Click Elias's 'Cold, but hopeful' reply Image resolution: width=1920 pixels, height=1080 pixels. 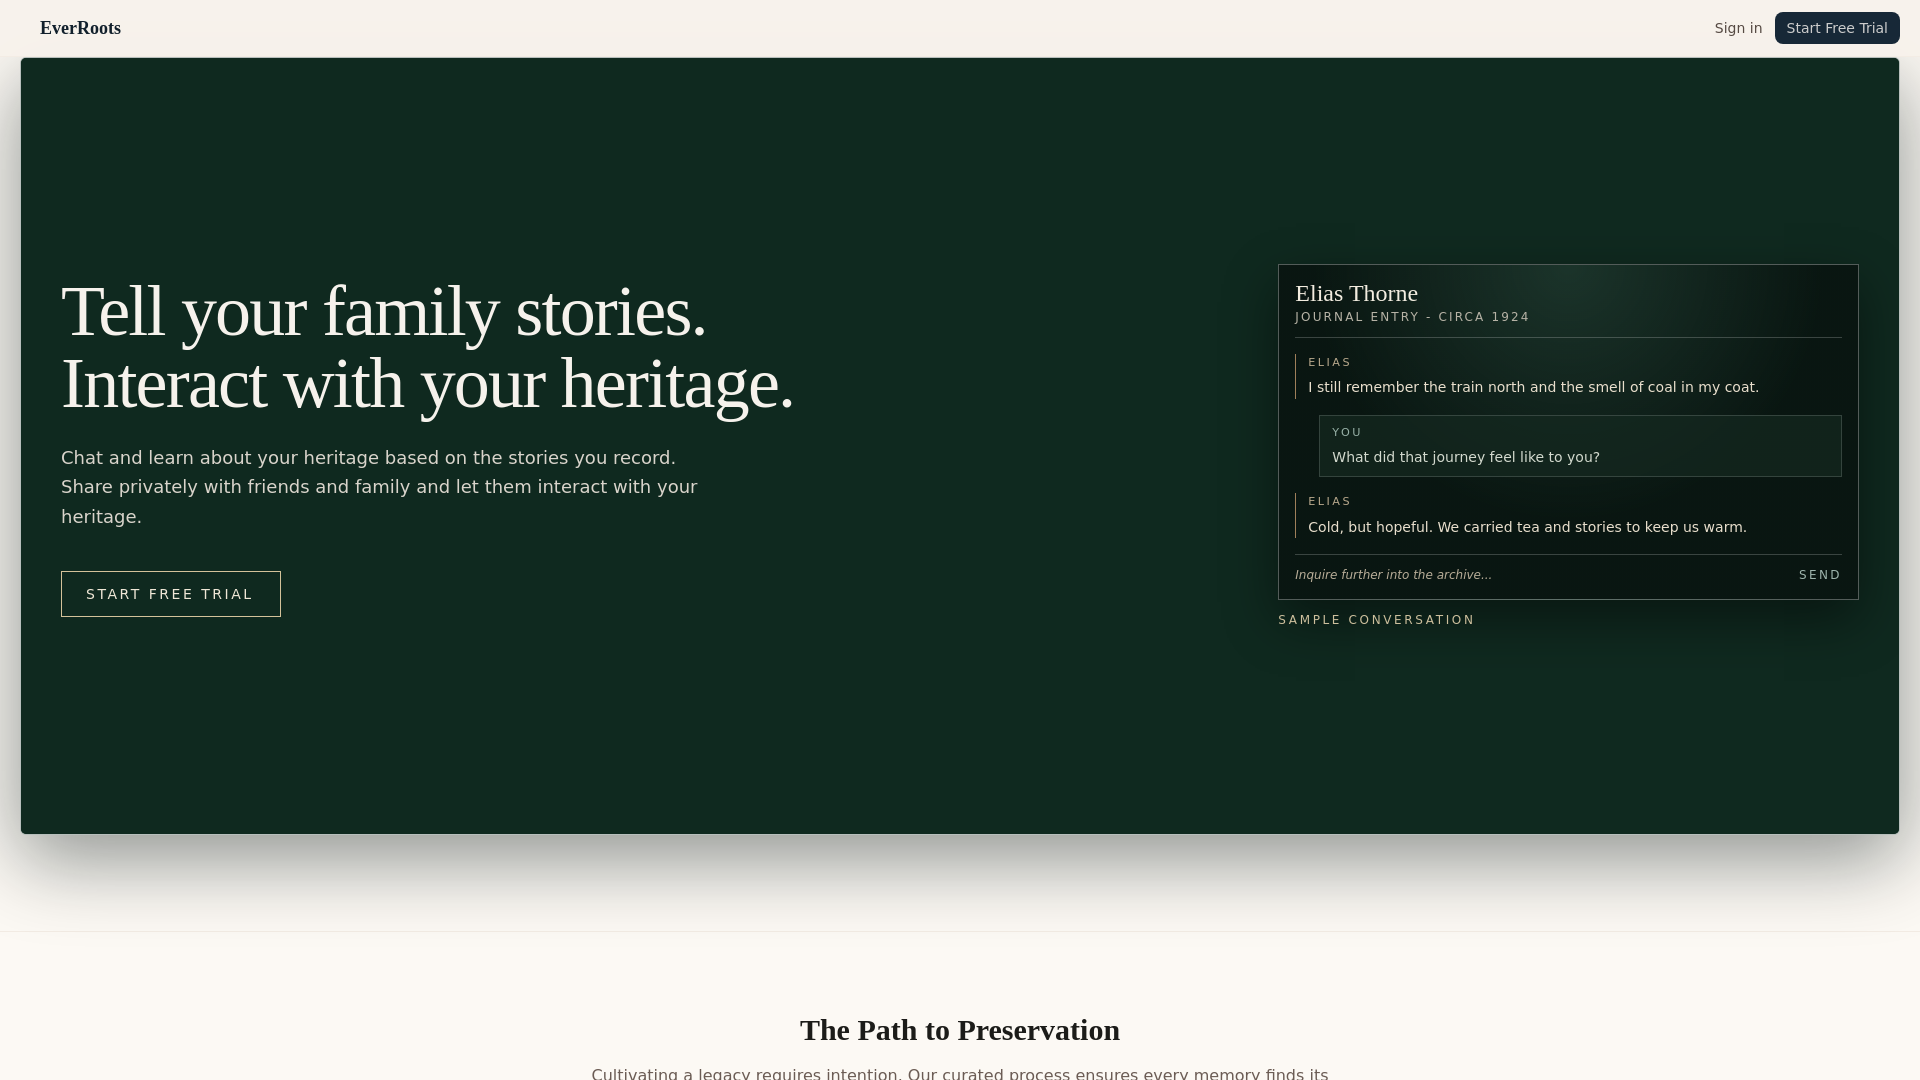1527,527
